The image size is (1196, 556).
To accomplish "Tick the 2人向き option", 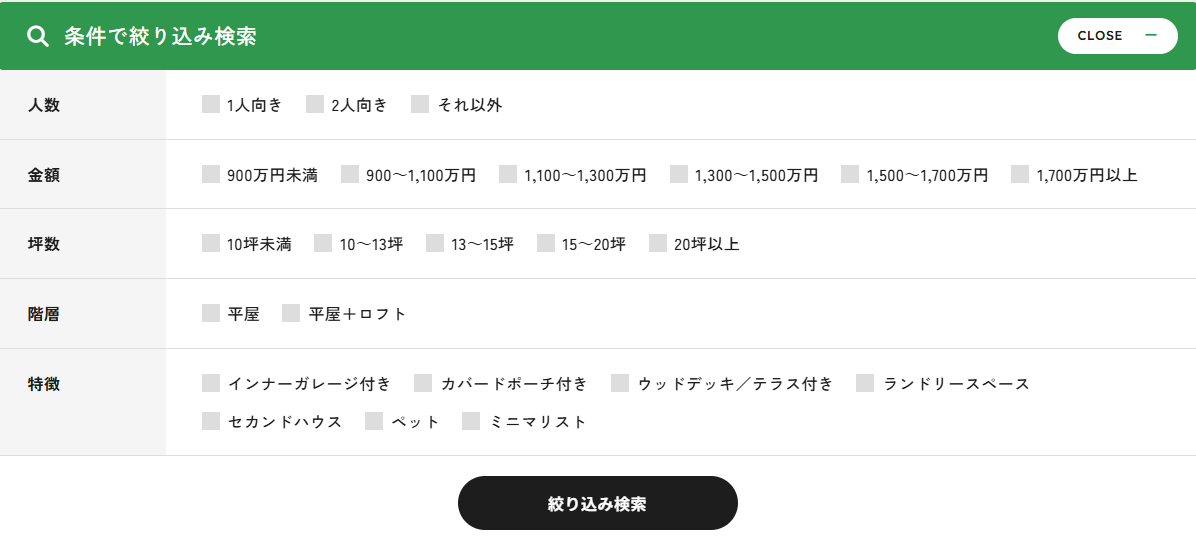I will pyautogui.click(x=315, y=104).
